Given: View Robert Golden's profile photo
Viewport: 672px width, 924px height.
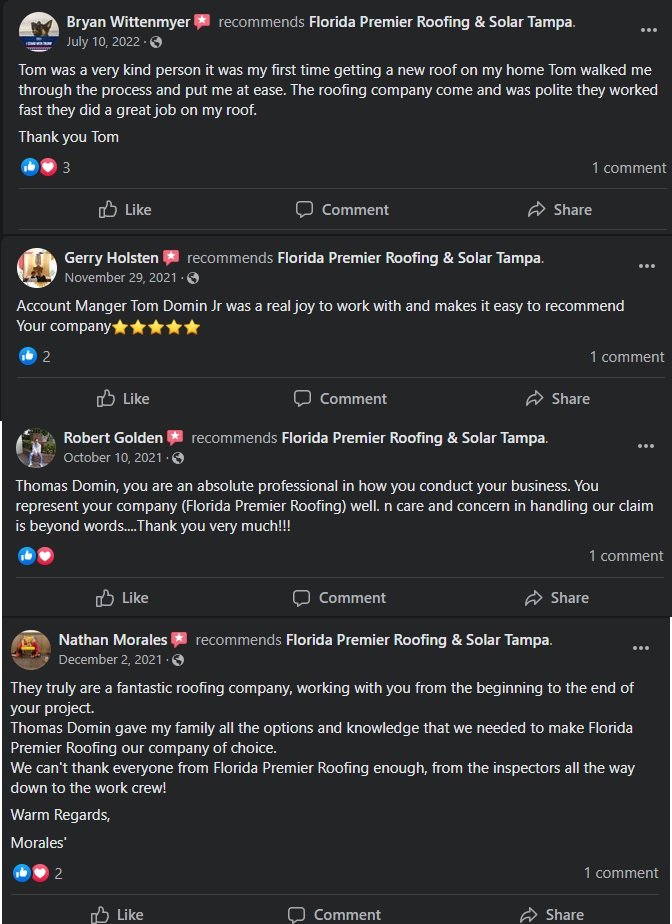Looking at the screenshot, I should point(36,448).
